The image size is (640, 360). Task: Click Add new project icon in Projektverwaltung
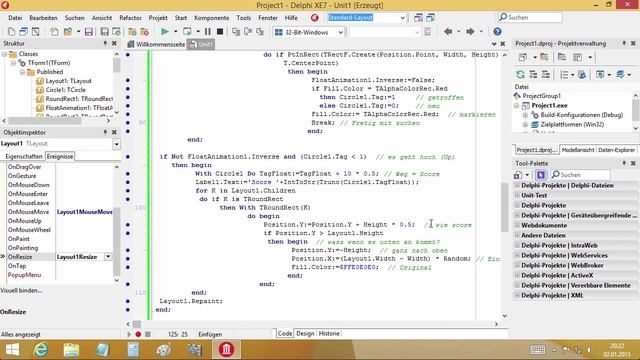(x=523, y=58)
